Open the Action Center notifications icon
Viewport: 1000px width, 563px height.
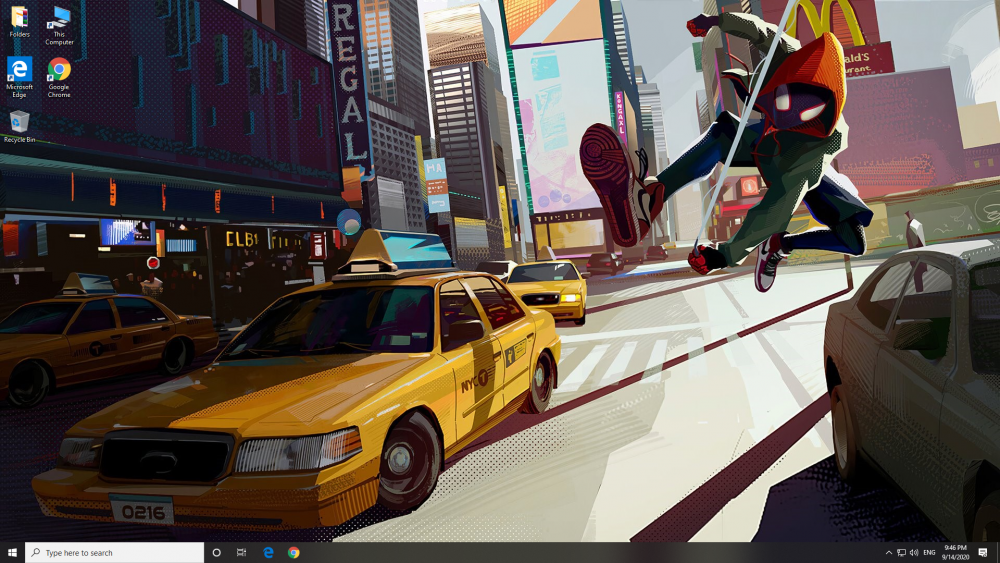pos(983,552)
